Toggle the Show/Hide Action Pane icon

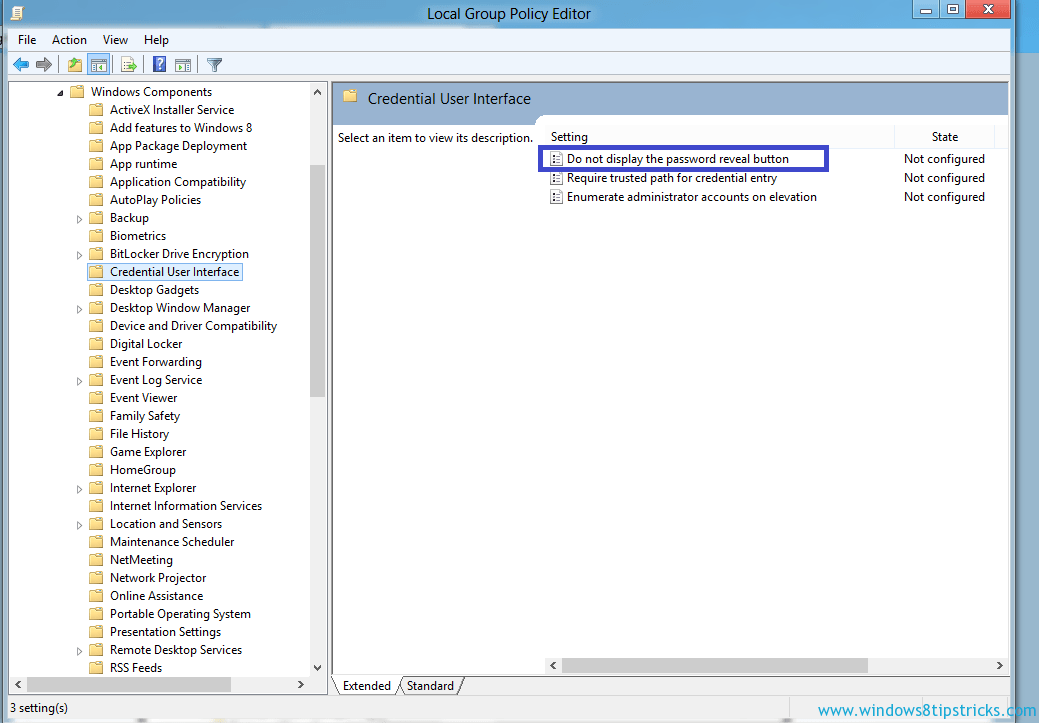[183, 64]
